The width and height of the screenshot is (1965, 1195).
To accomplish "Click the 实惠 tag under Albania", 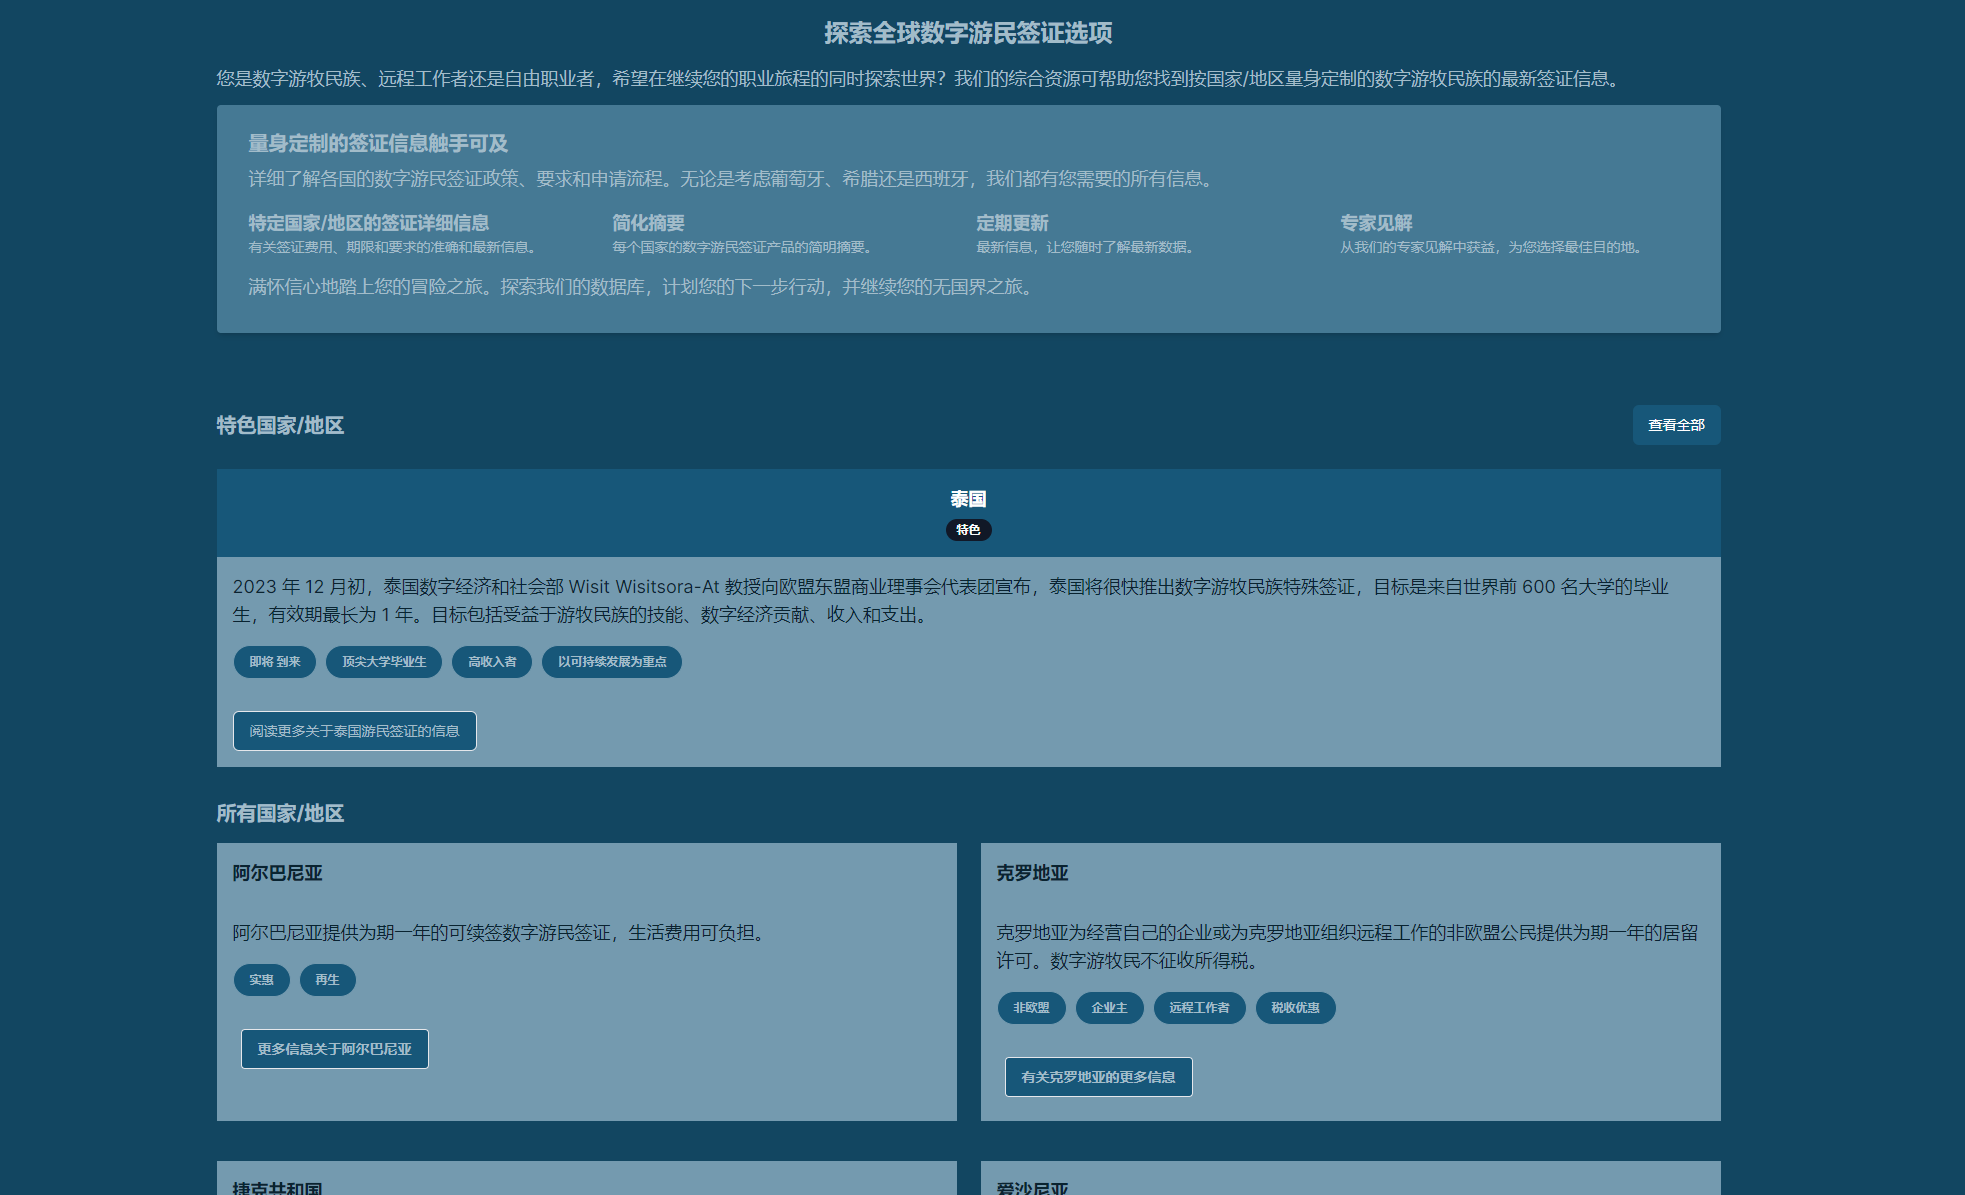I will coord(262,980).
